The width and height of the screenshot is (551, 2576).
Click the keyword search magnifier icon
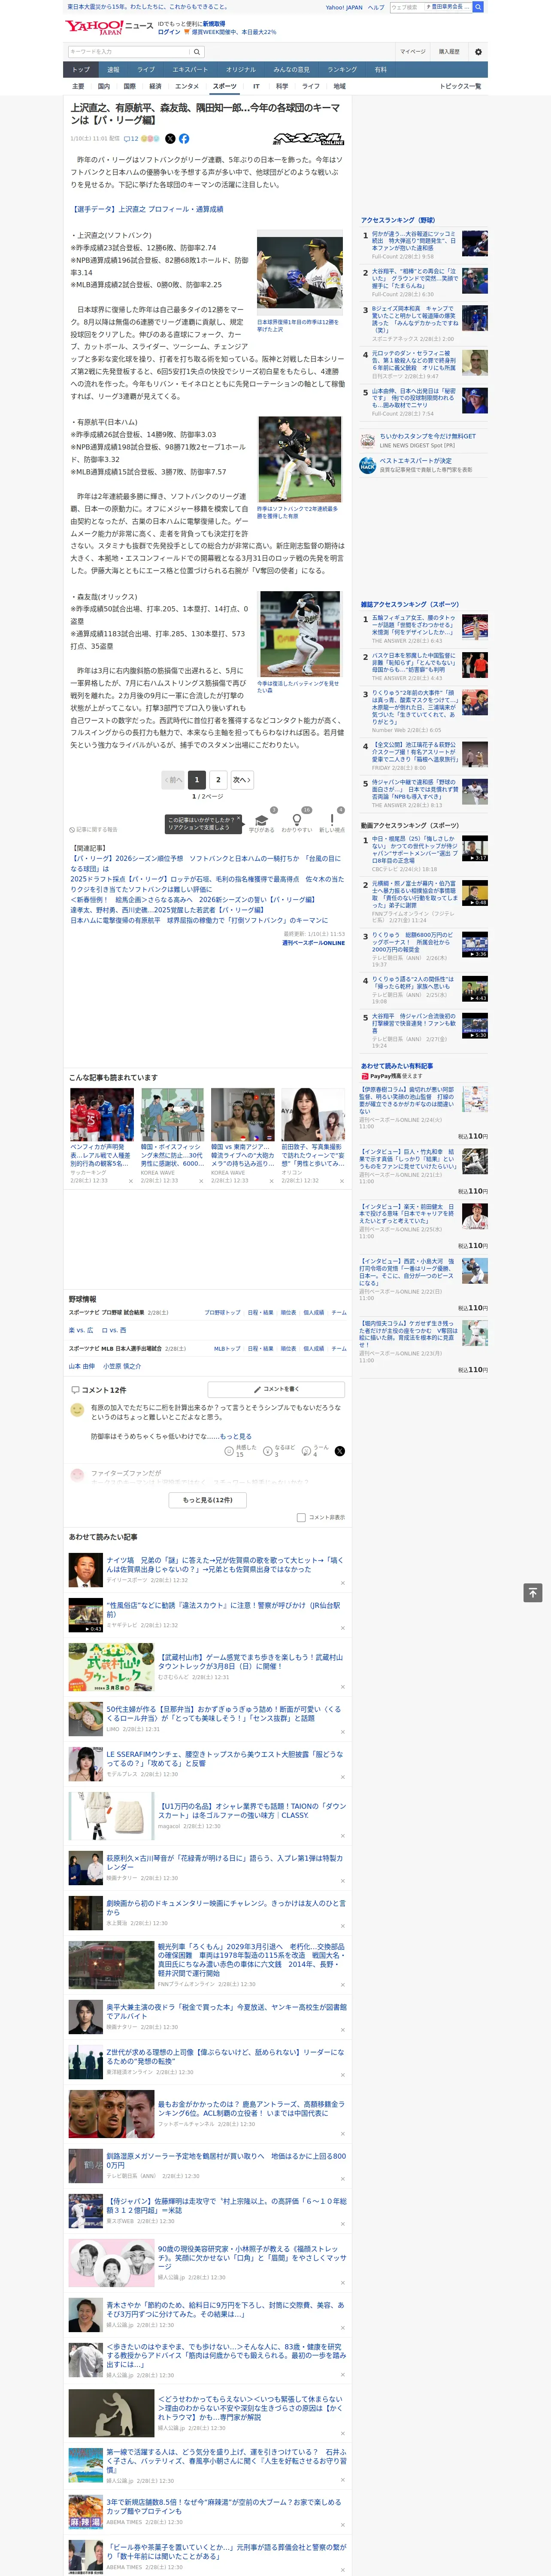point(197,51)
